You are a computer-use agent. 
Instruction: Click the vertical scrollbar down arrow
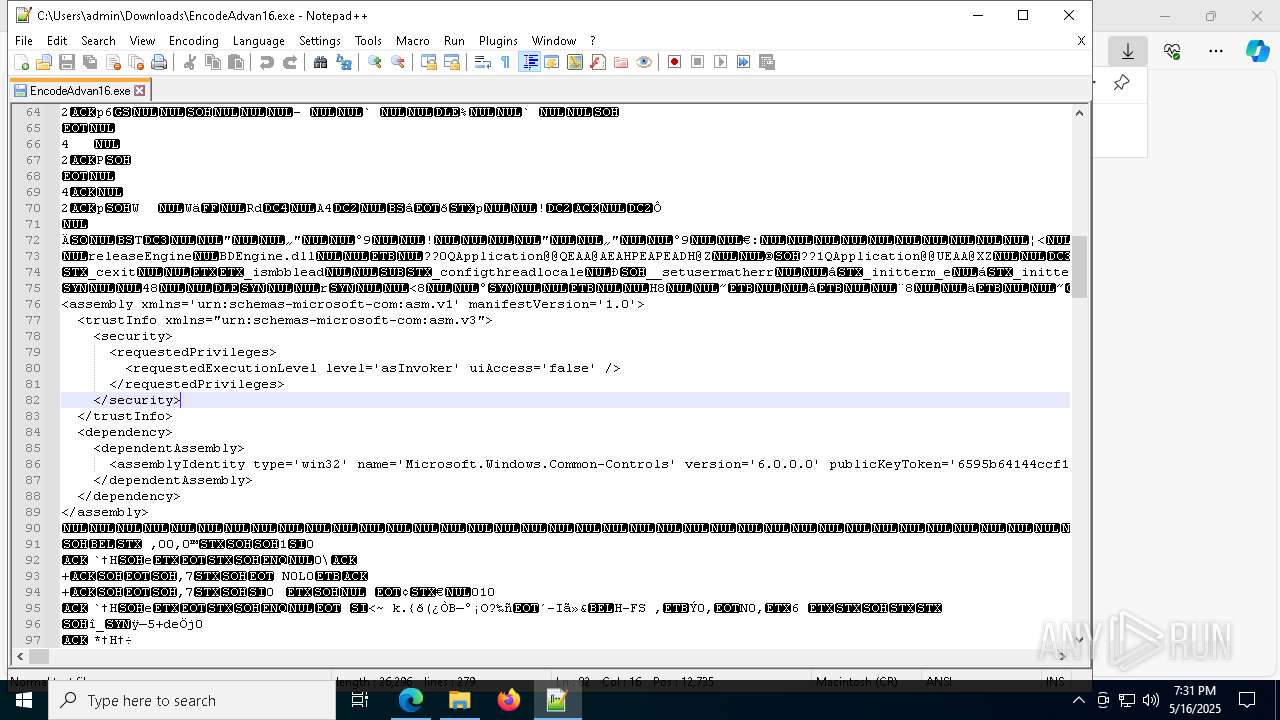[x=1079, y=640]
